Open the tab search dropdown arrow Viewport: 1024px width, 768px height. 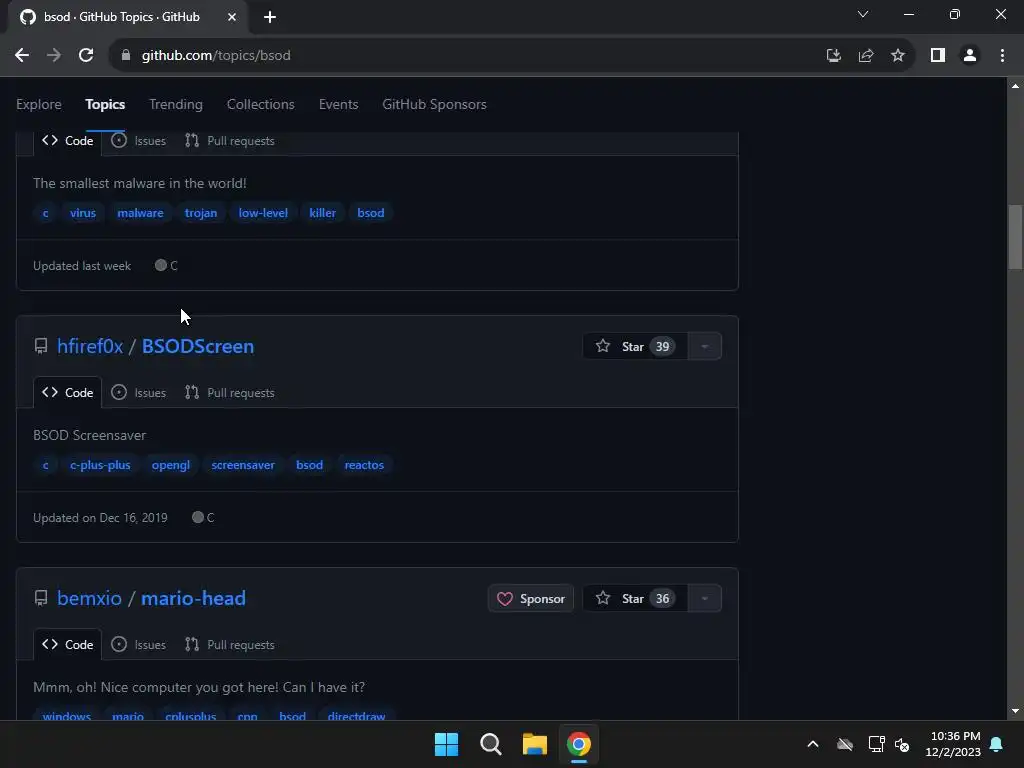(863, 14)
